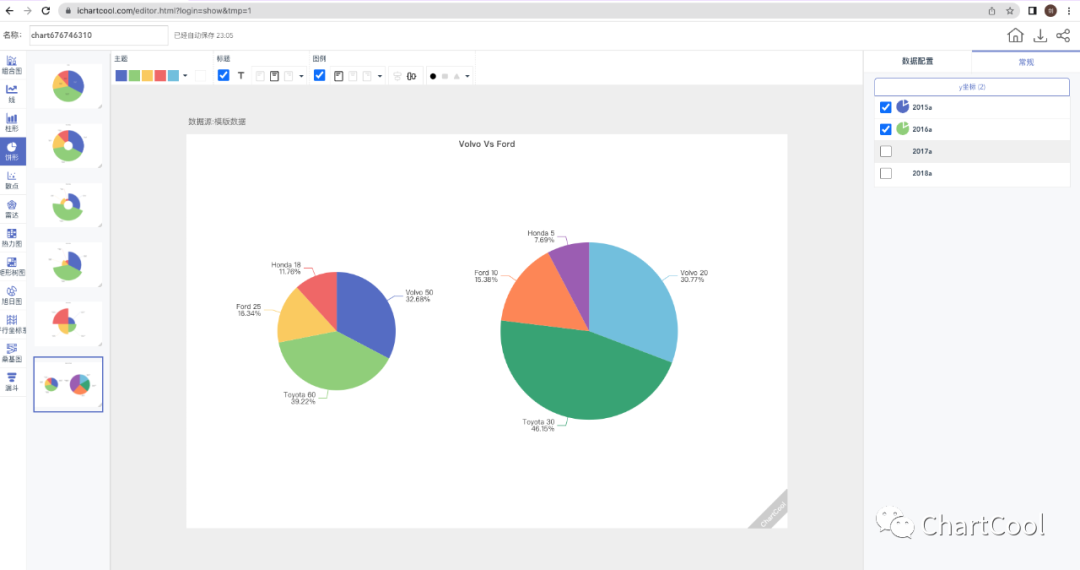1080x570 pixels.
Task: Choose the partial rose chart template thumbnail
Action: pos(68,324)
